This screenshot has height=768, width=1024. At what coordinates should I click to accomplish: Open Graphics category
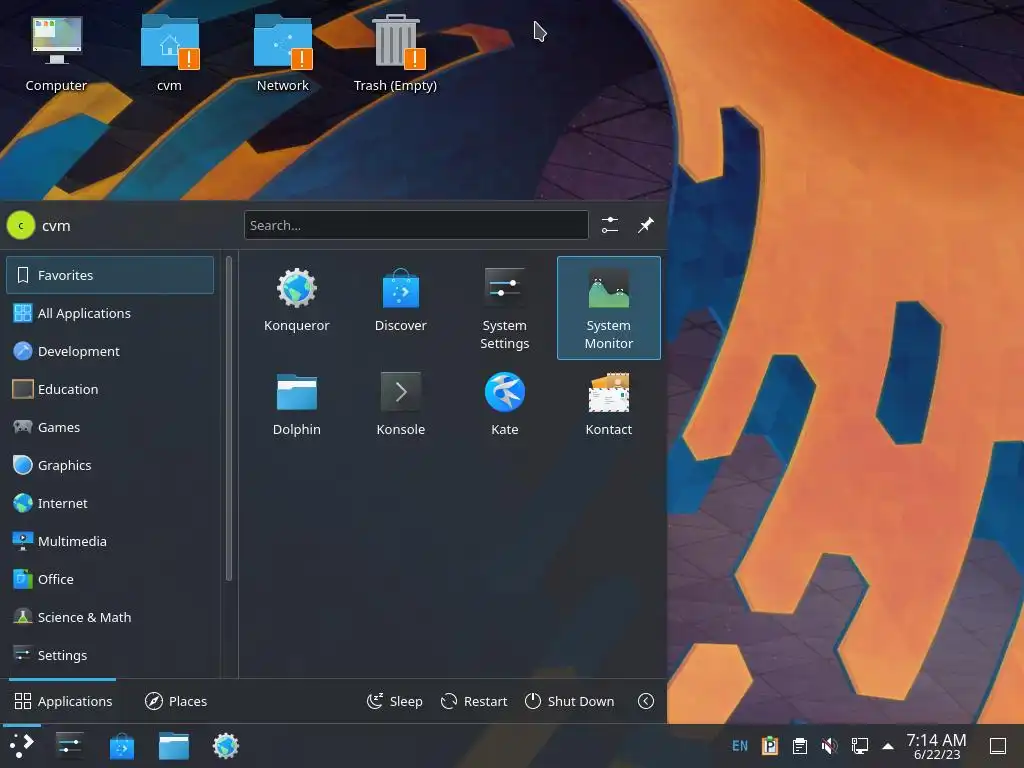110,465
